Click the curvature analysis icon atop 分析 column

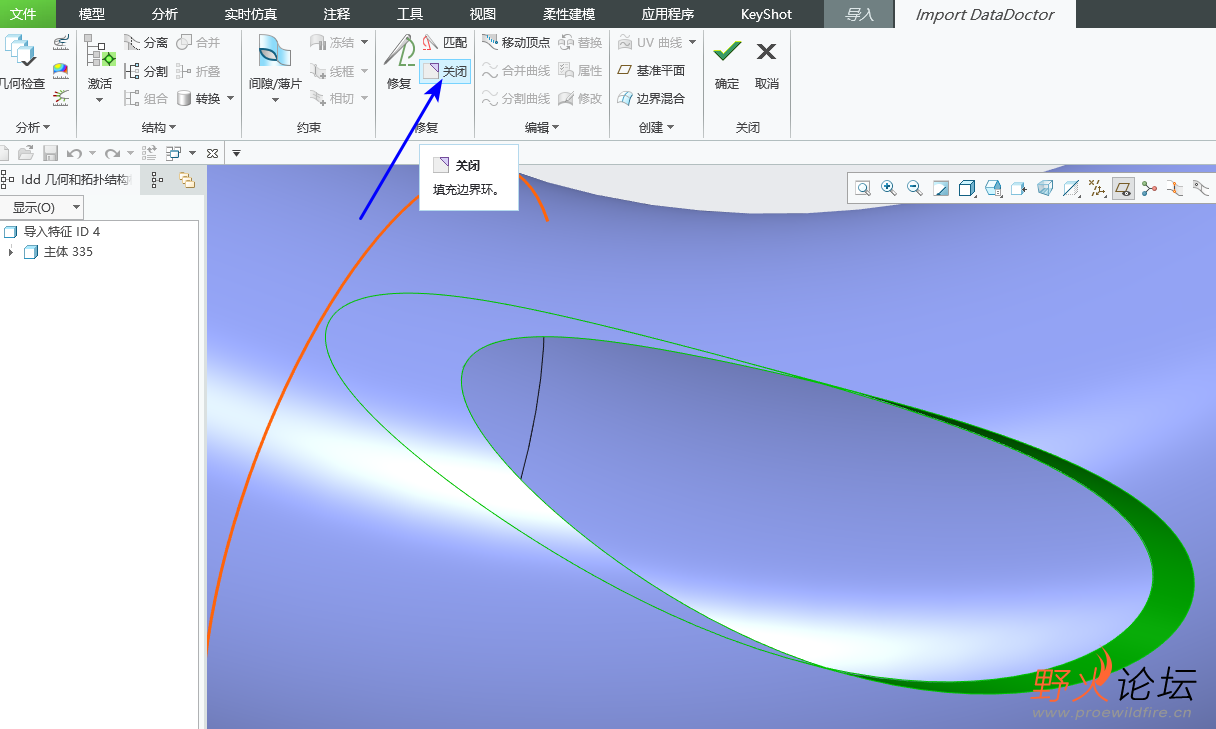62,43
